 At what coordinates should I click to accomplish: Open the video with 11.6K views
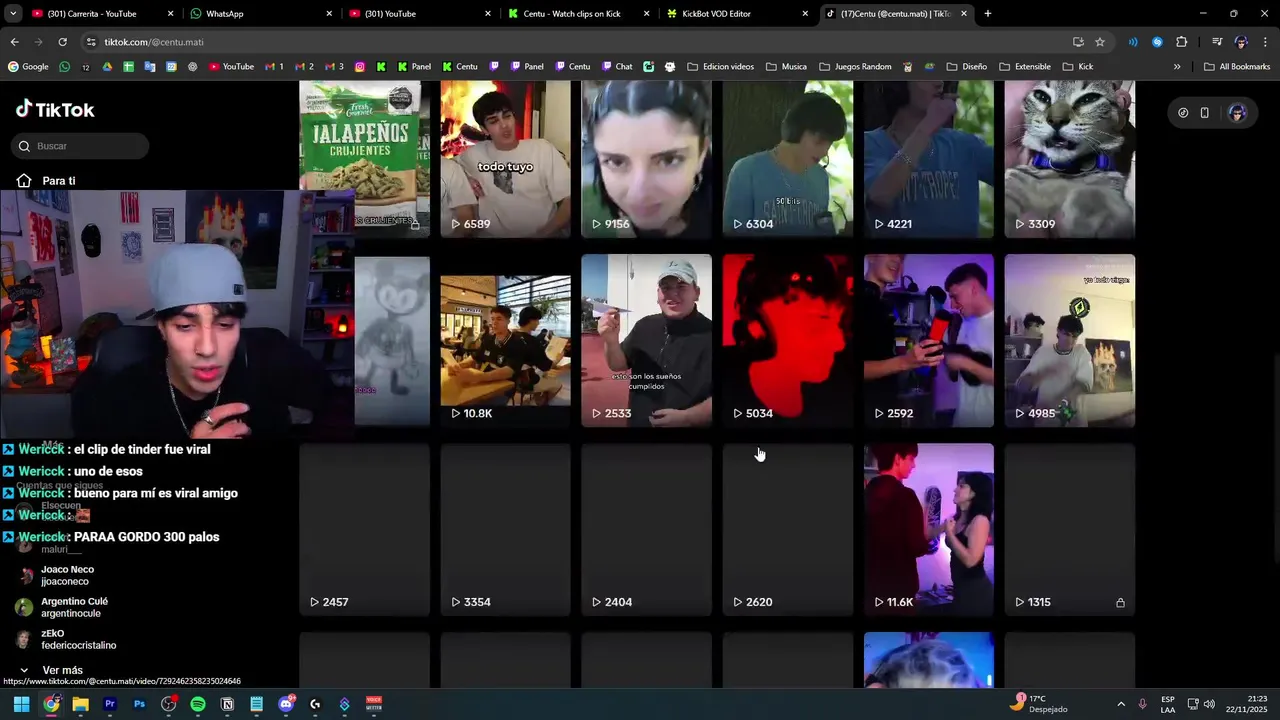pos(929,529)
